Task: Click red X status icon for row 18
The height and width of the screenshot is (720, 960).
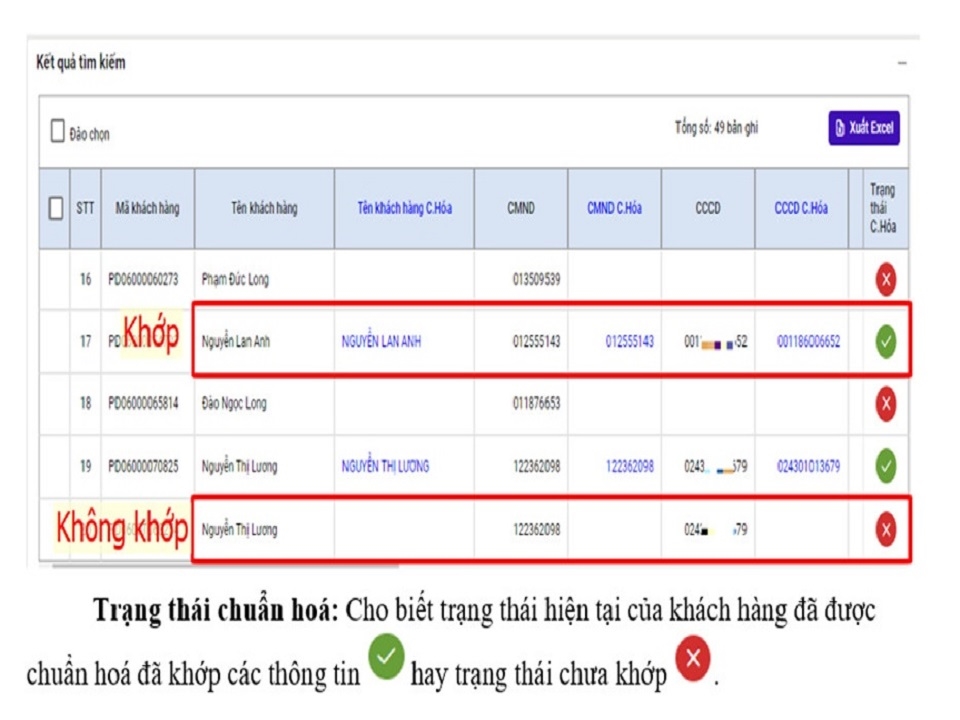Action: 885,404
